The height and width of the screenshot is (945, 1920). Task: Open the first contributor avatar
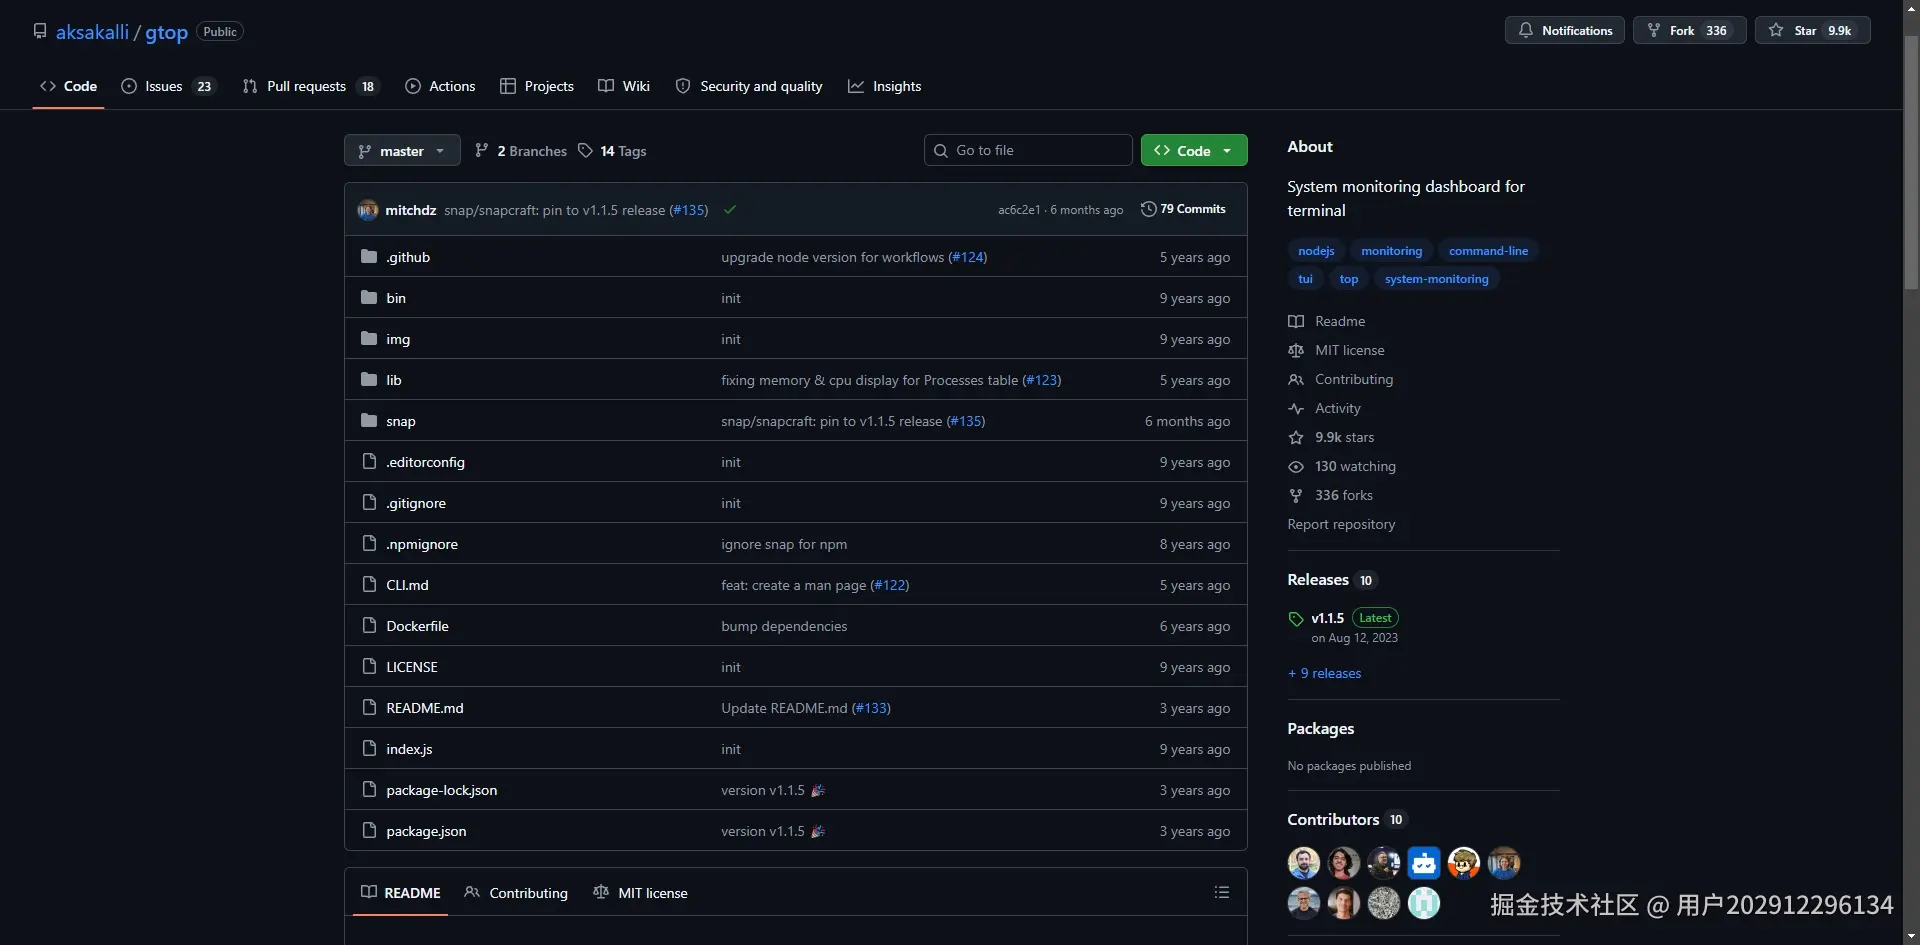coord(1304,863)
